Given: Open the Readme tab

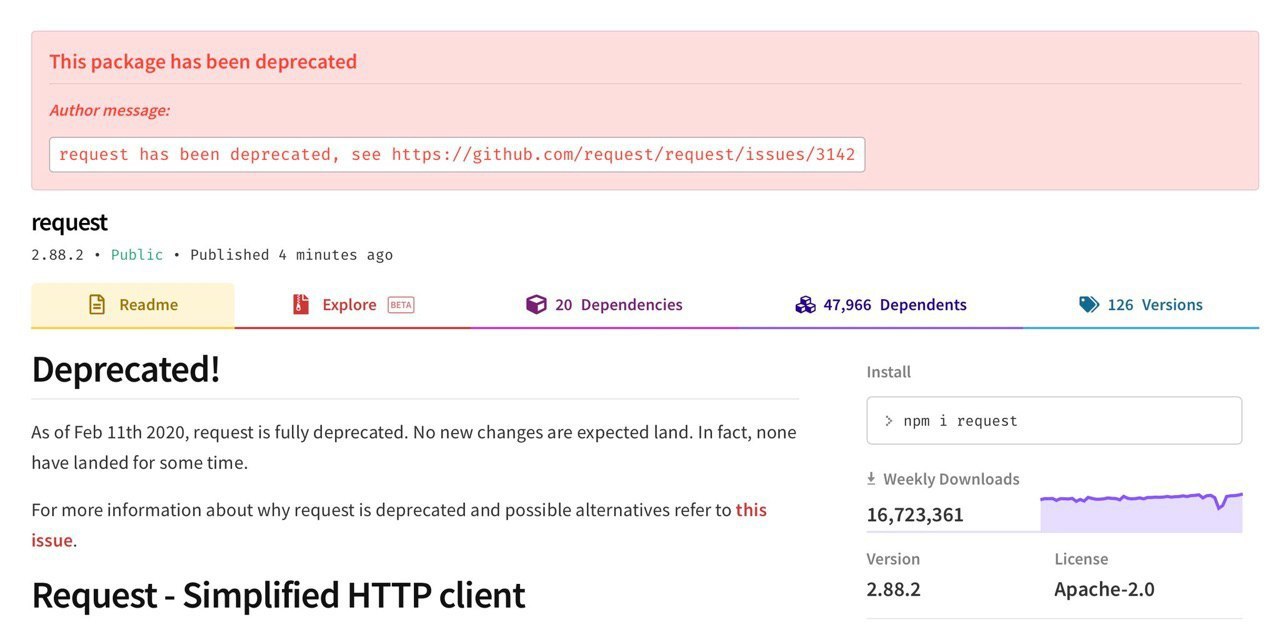Looking at the screenshot, I should [133, 305].
